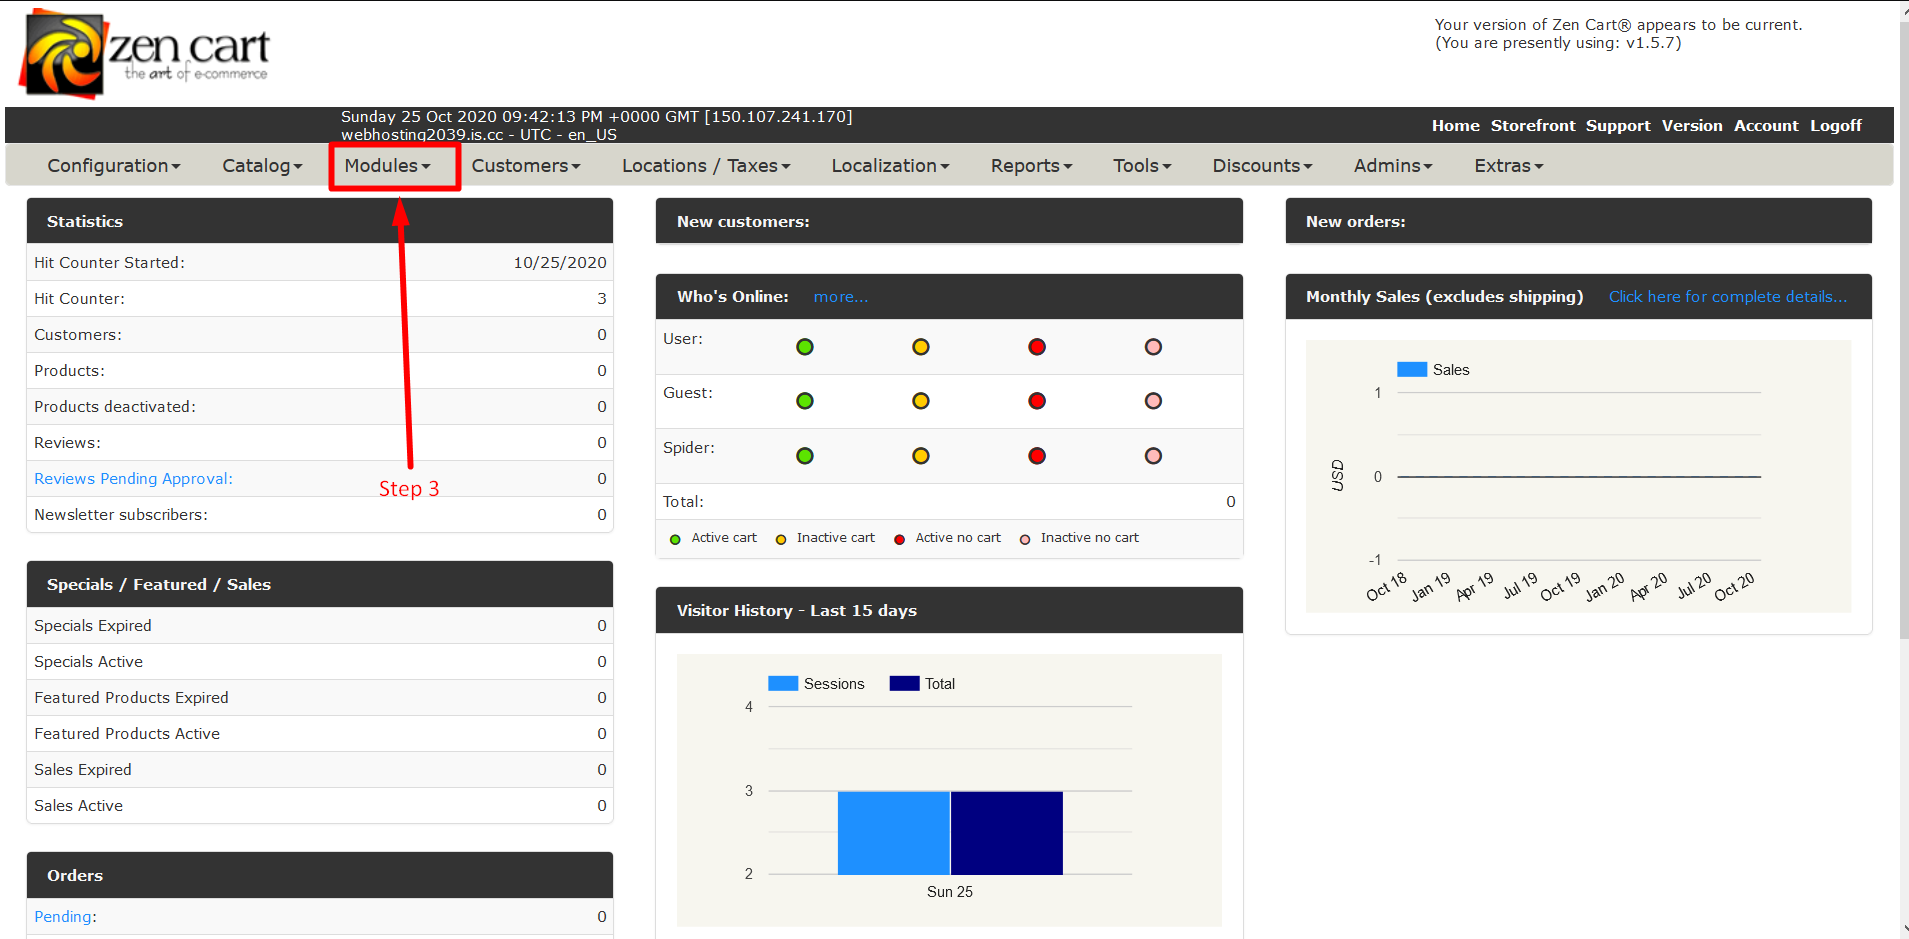
Task: Toggle the Sessions legend swatch
Action: pos(783,684)
